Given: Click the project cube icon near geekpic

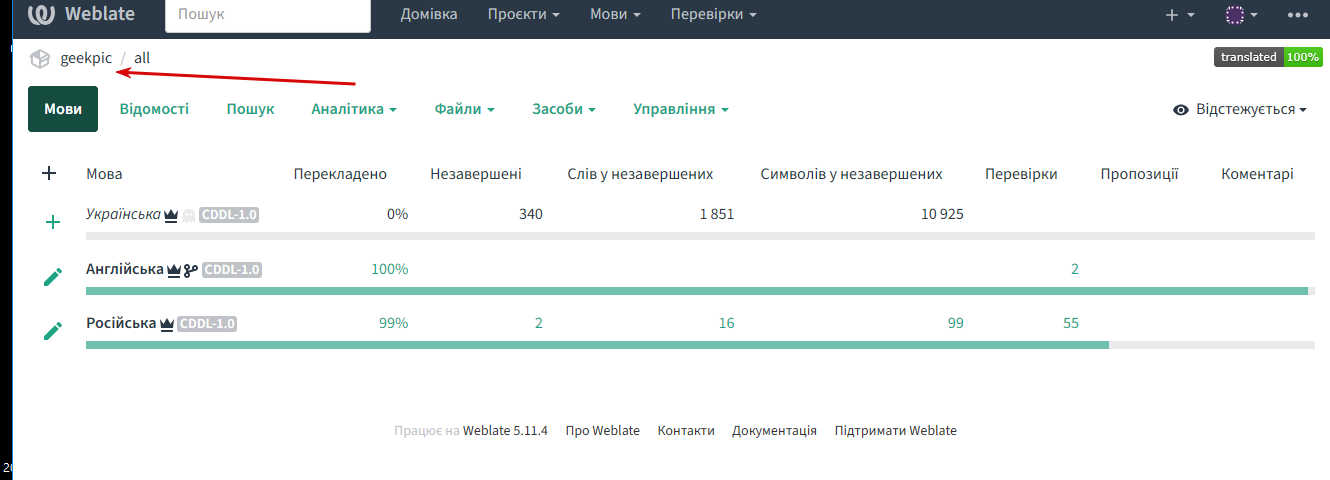Looking at the screenshot, I should pyautogui.click(x=40, y=59).
